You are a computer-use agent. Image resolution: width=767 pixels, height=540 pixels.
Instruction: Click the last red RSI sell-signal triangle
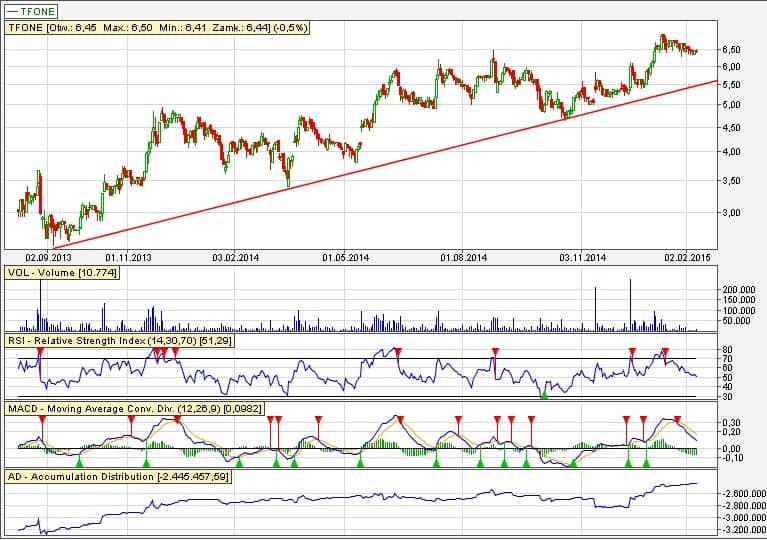(x=666, y=351)
